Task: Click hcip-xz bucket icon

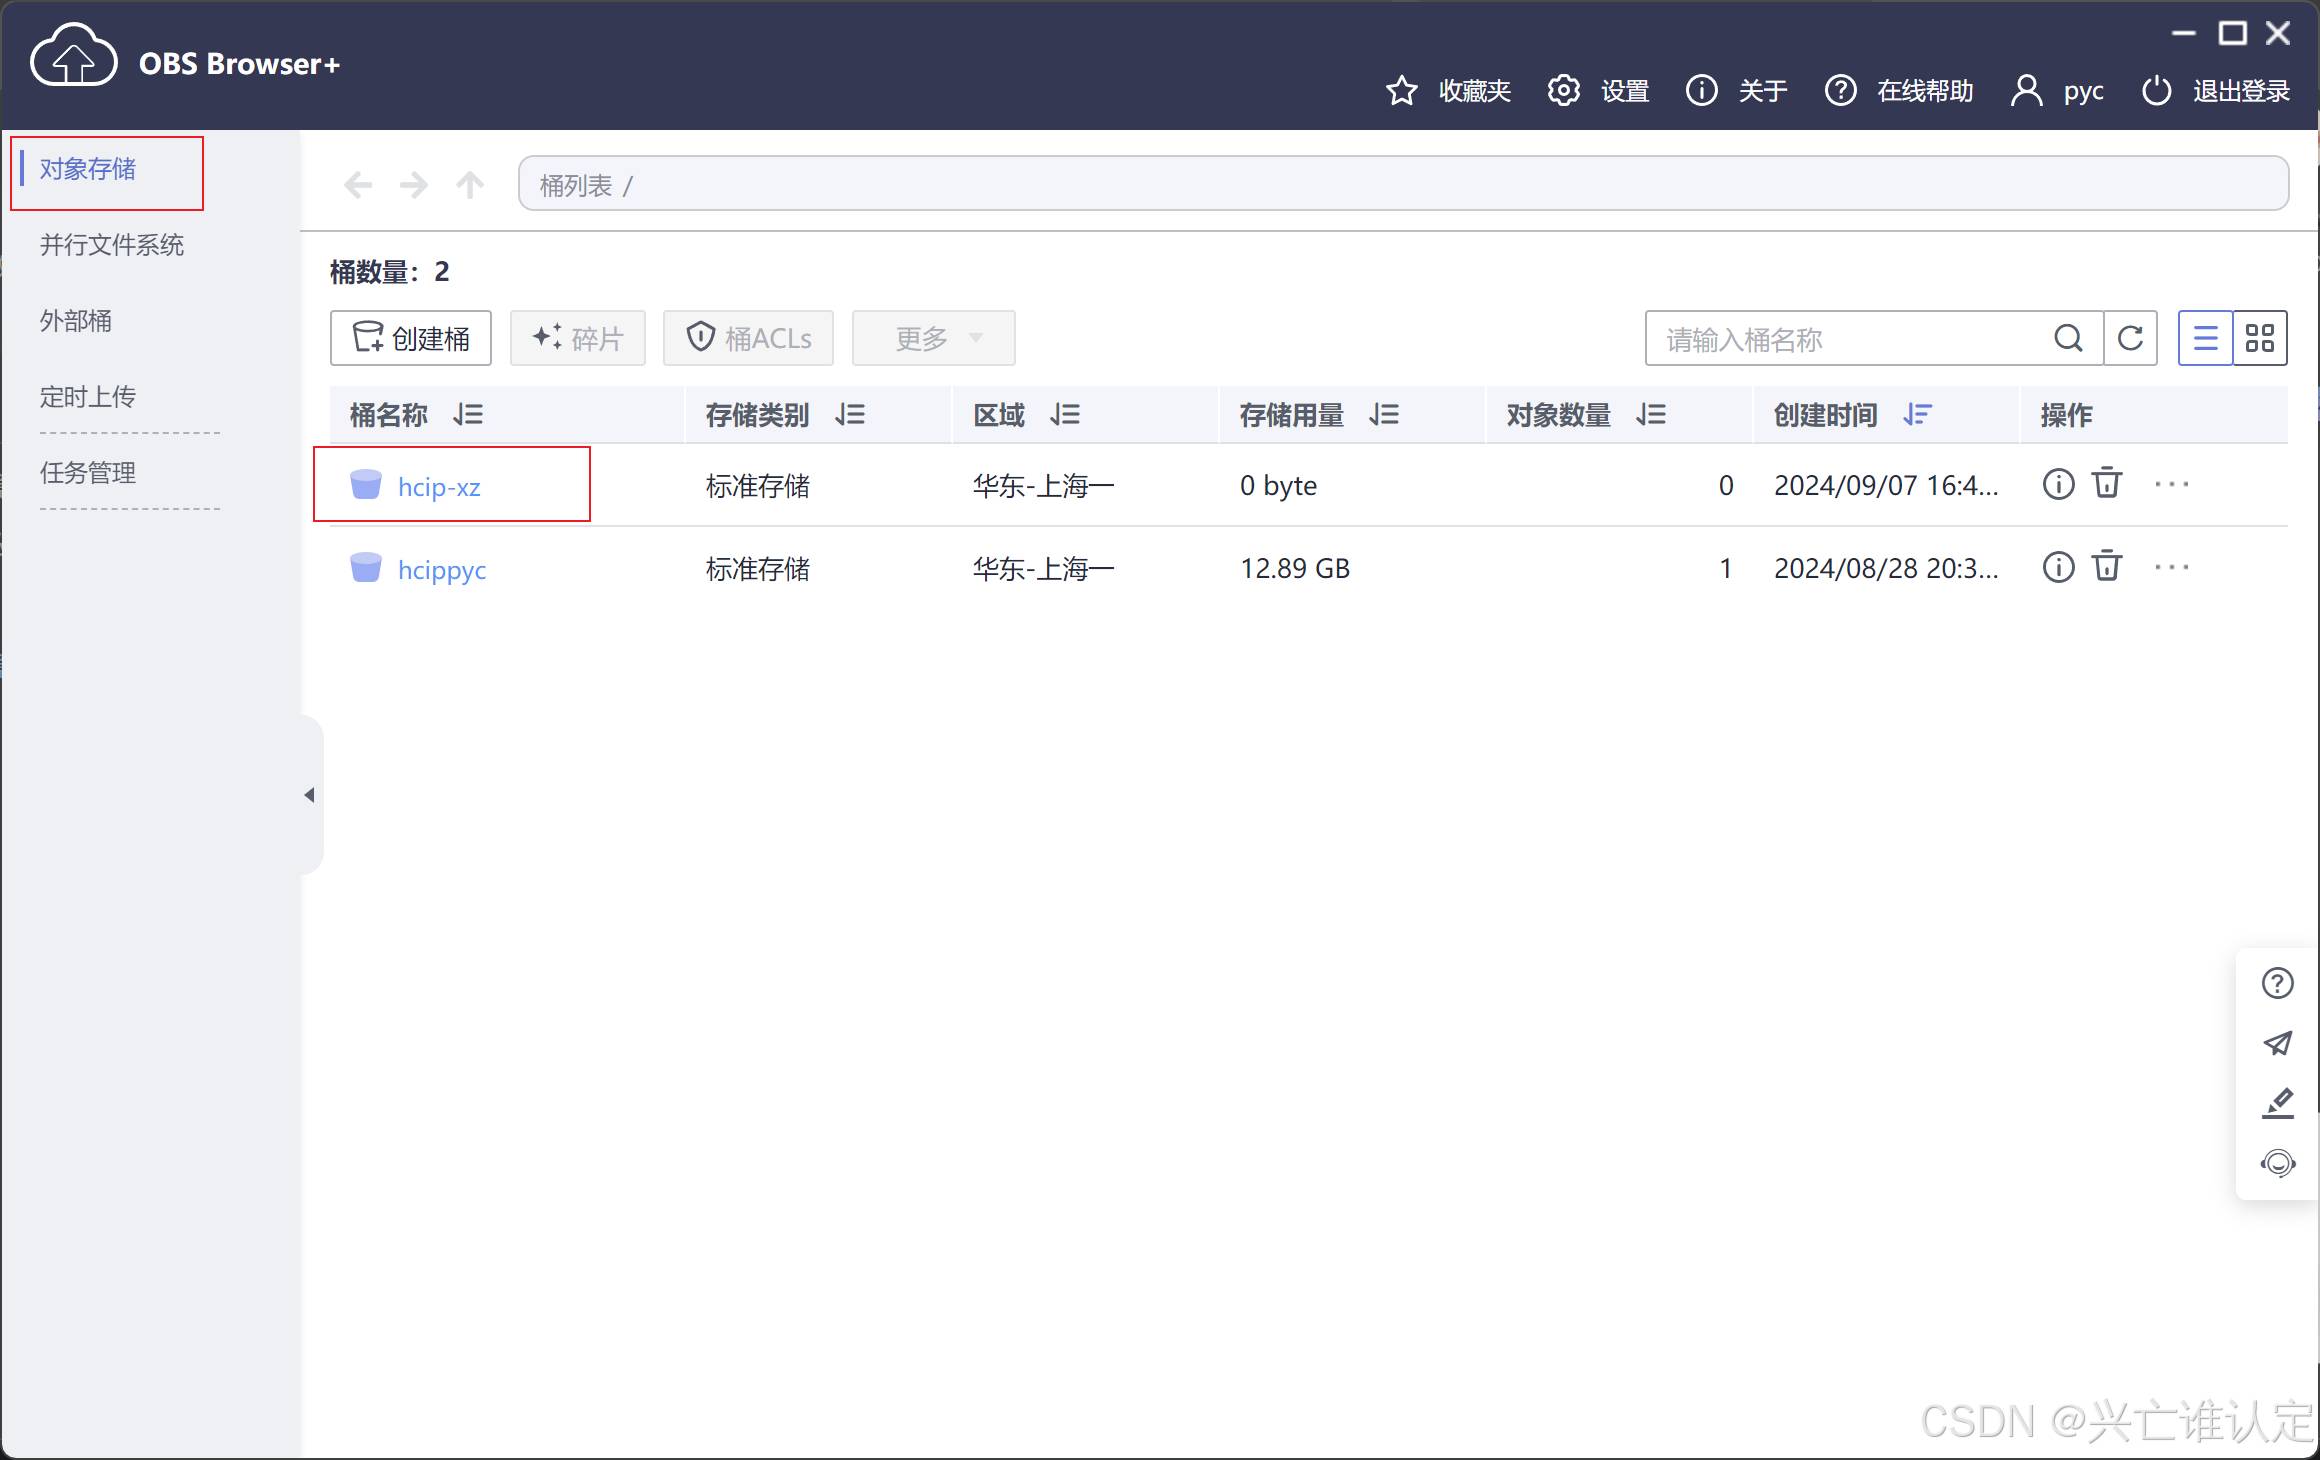Action: 366,484
